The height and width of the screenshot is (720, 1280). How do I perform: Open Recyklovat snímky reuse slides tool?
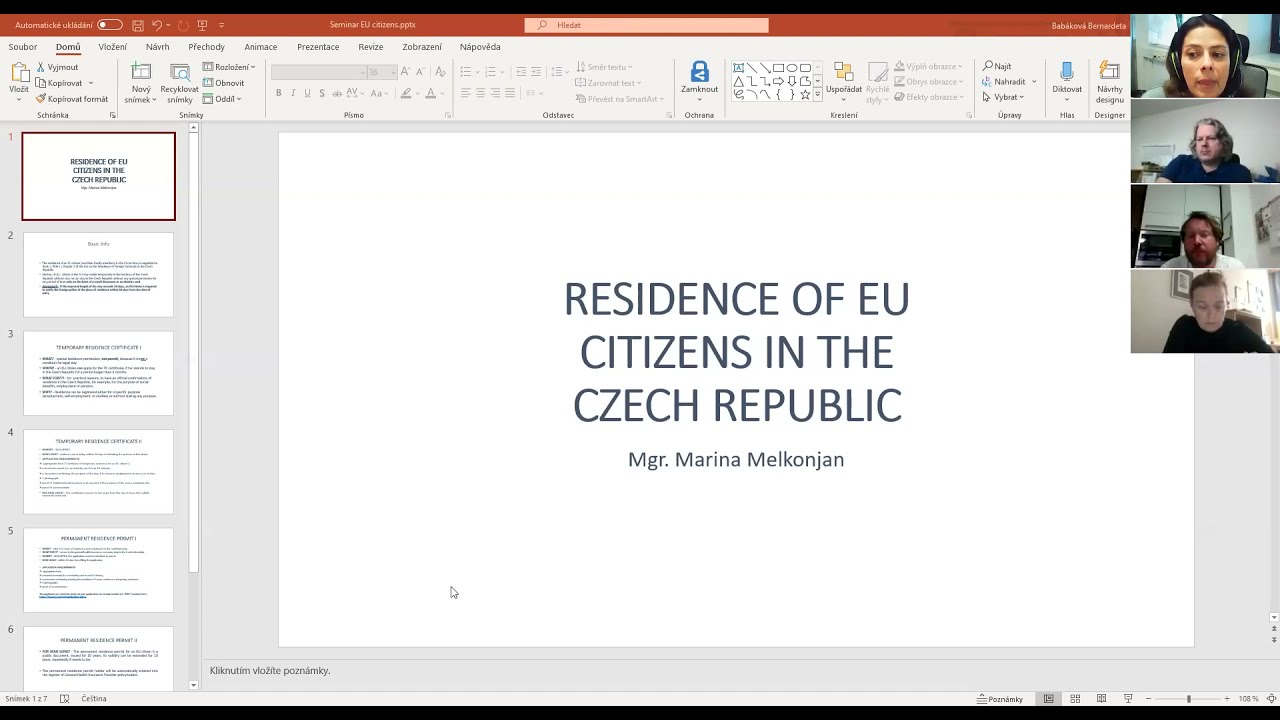coord(180,84)
